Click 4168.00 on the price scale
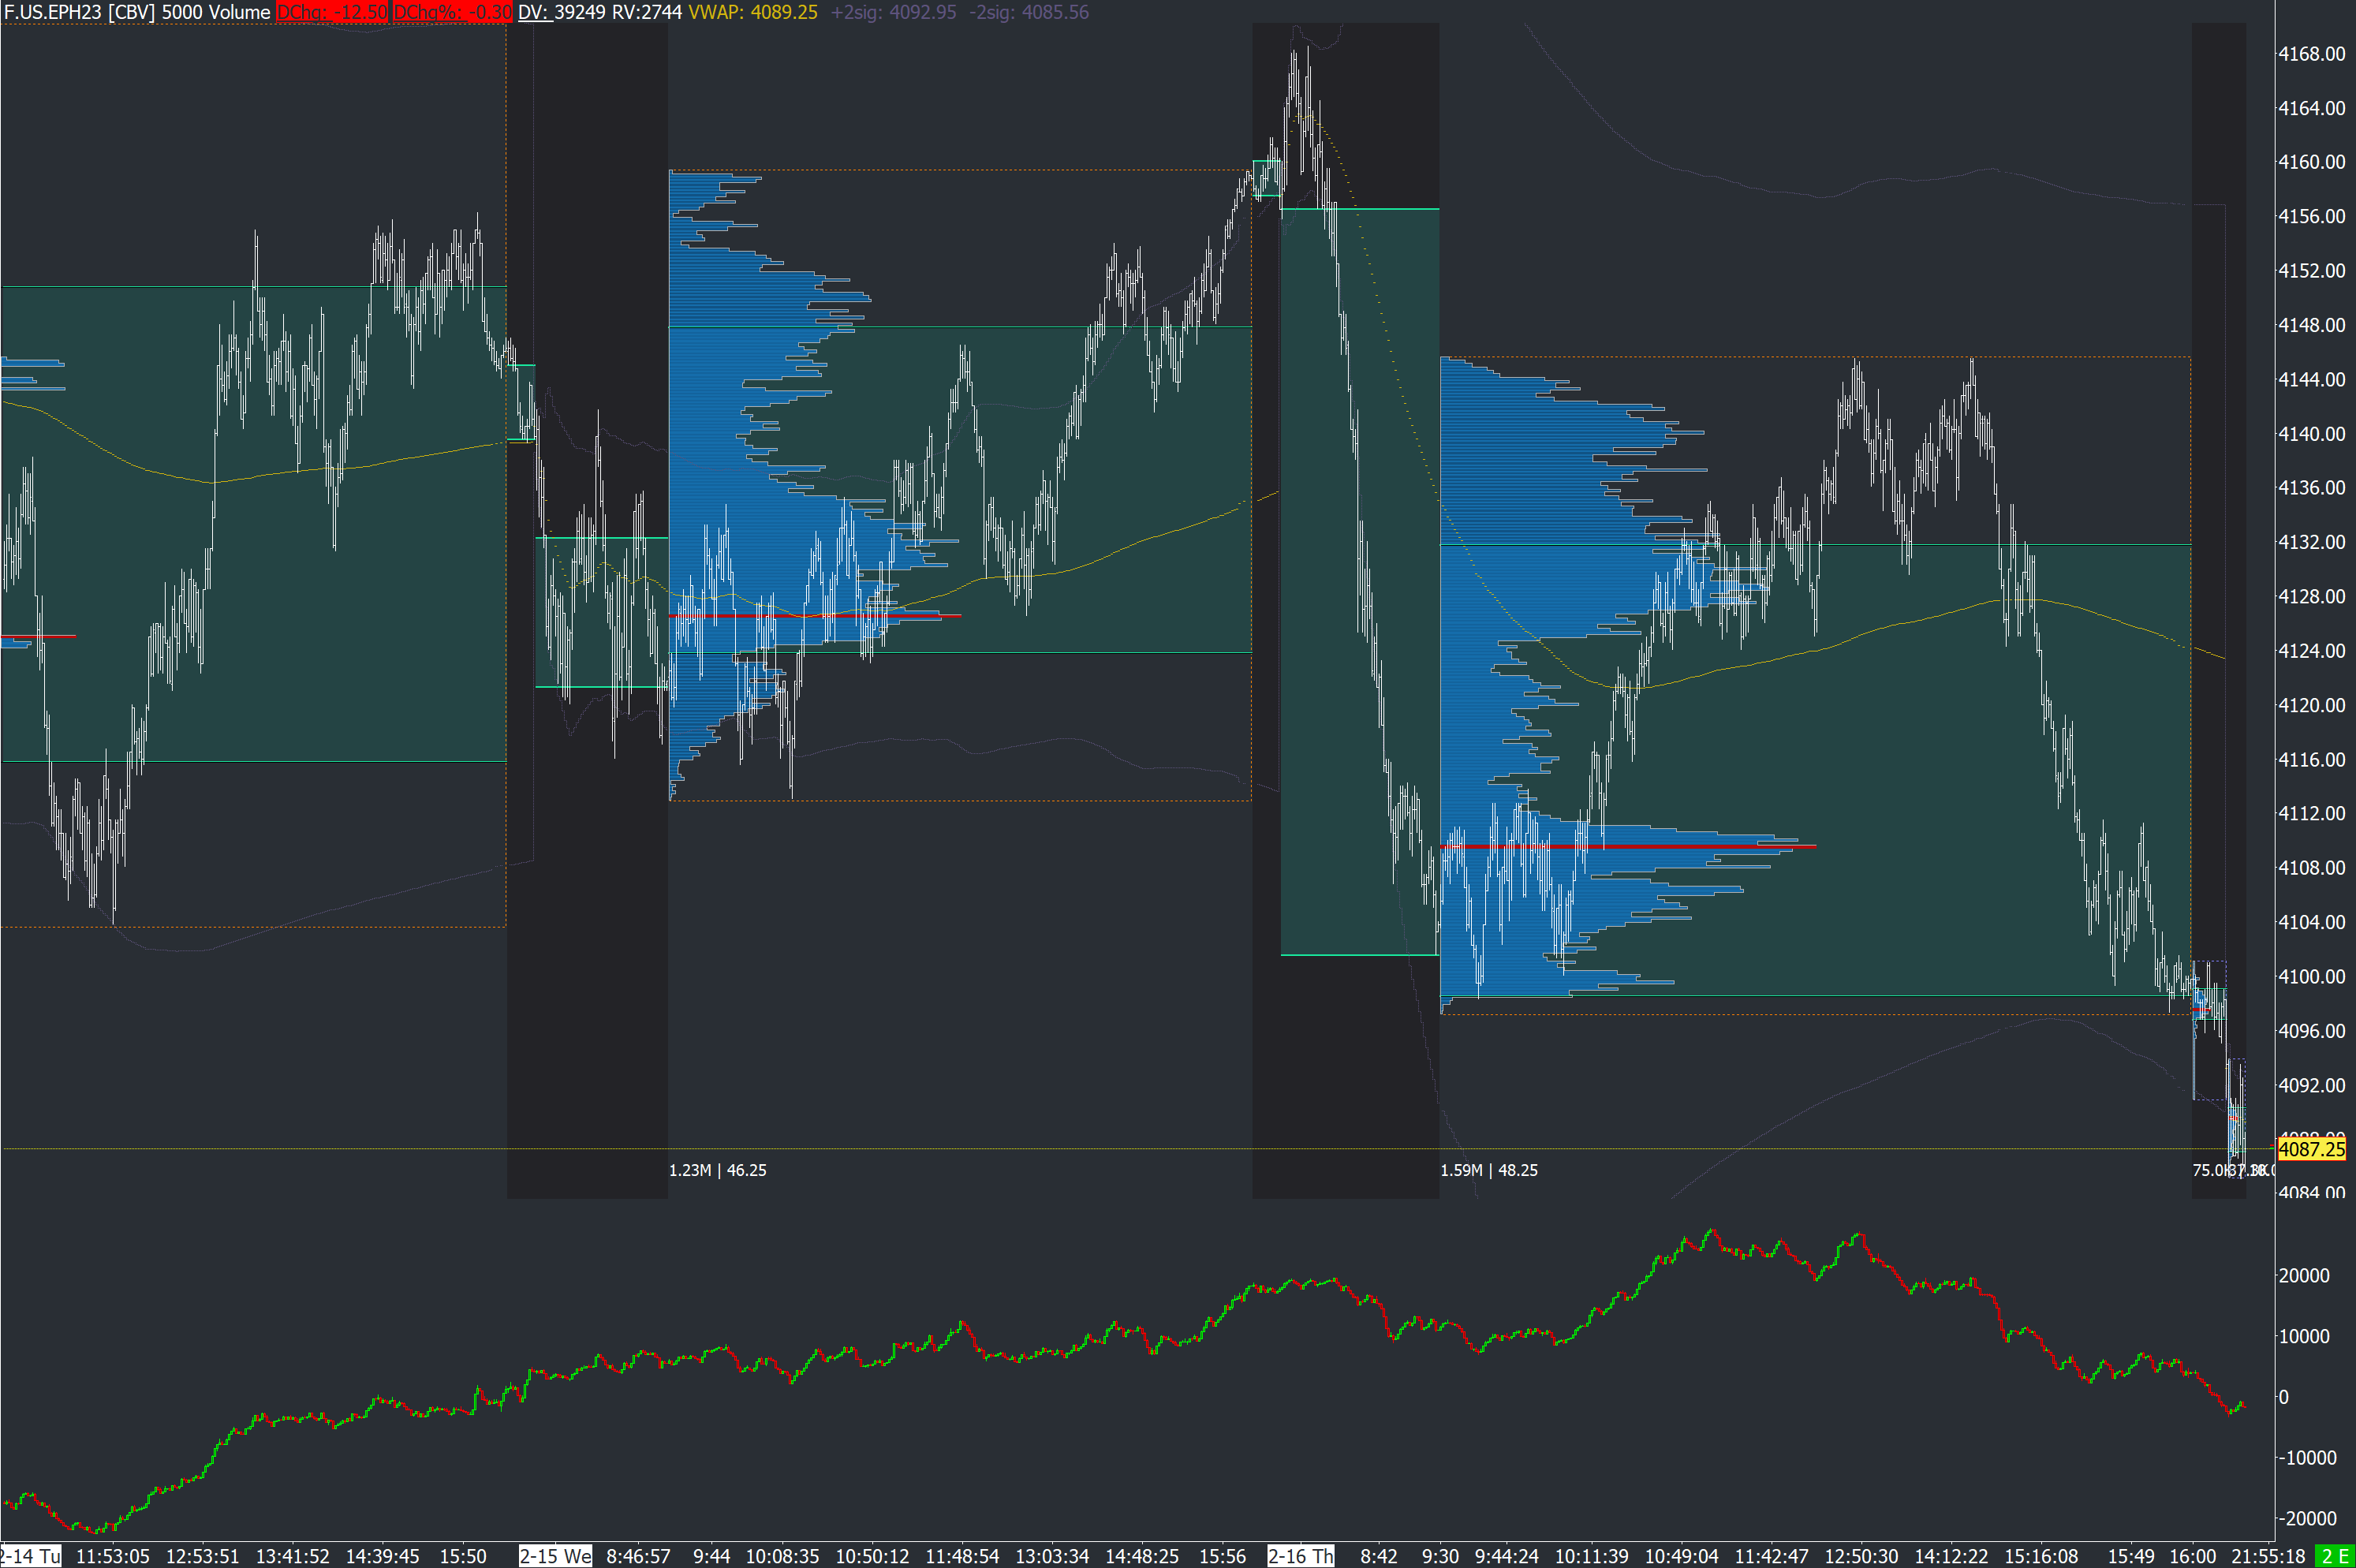2356x1568 pixels. tap(2311, 54)
